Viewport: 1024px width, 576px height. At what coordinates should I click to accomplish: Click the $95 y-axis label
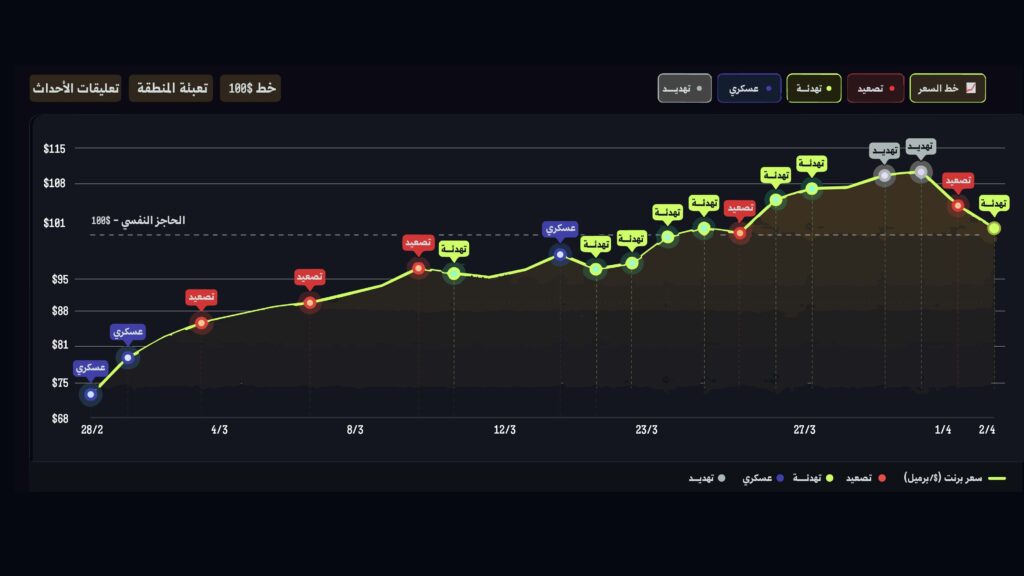tap(59, 280)
